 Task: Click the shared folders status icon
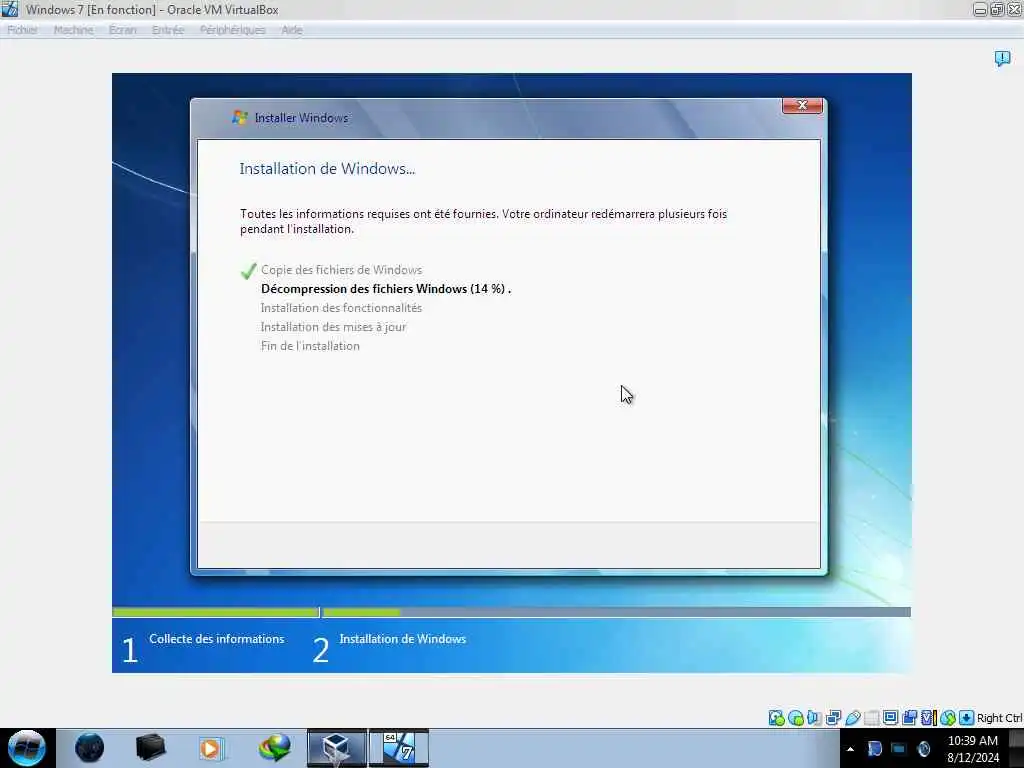click(x=871, y=718)
